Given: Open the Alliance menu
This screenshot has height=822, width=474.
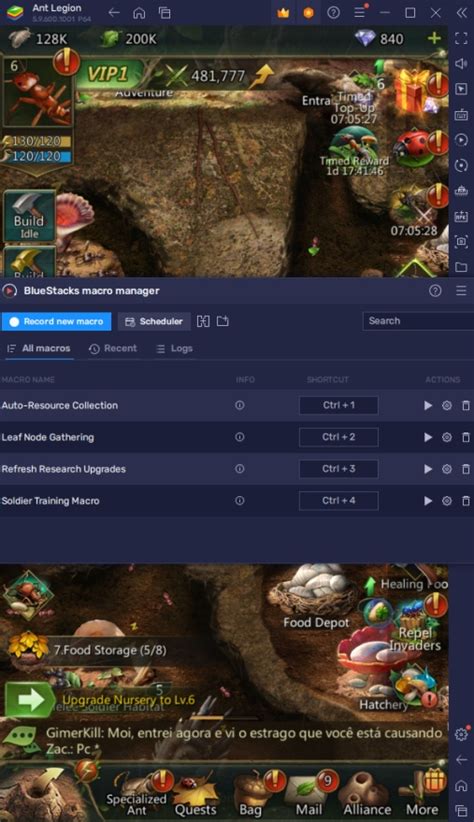Looking at the screenshot, I should (367, 794).
